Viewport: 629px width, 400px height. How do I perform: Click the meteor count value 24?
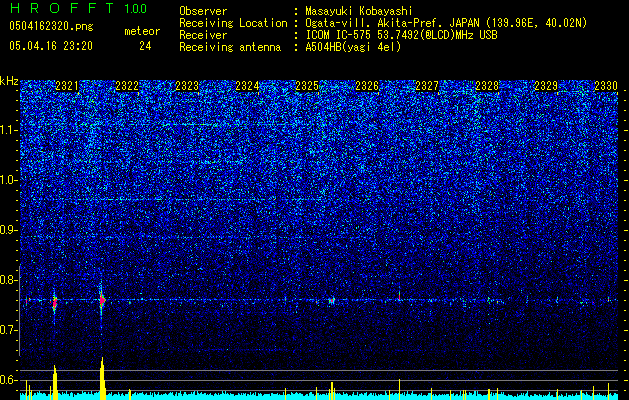pos(145,46)
